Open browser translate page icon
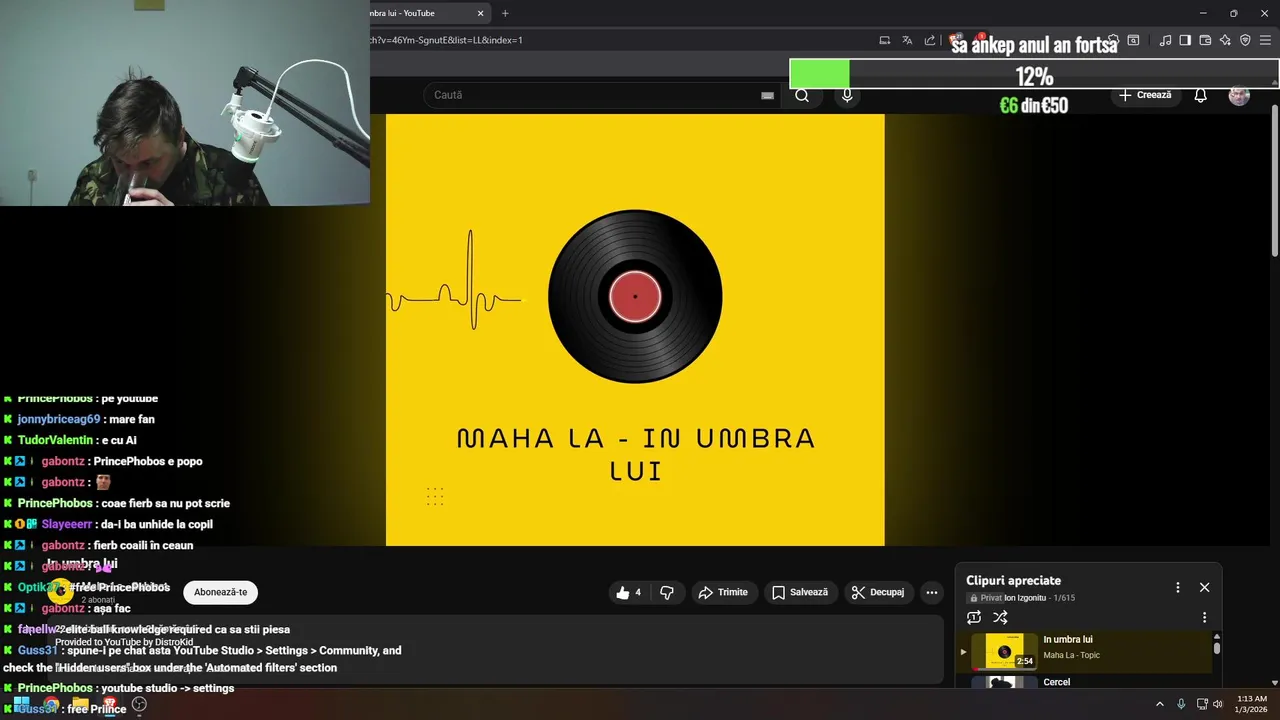Image resolution: width=1280 pixels, height=720 pixels. click(907, 40)
